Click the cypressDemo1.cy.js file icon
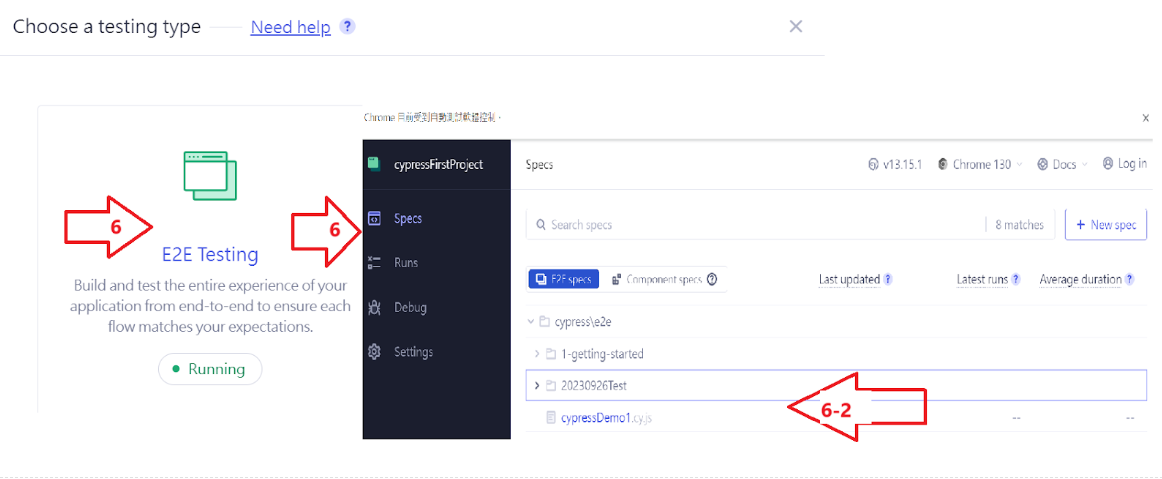1162x479 pixels. tap(551, 418)
